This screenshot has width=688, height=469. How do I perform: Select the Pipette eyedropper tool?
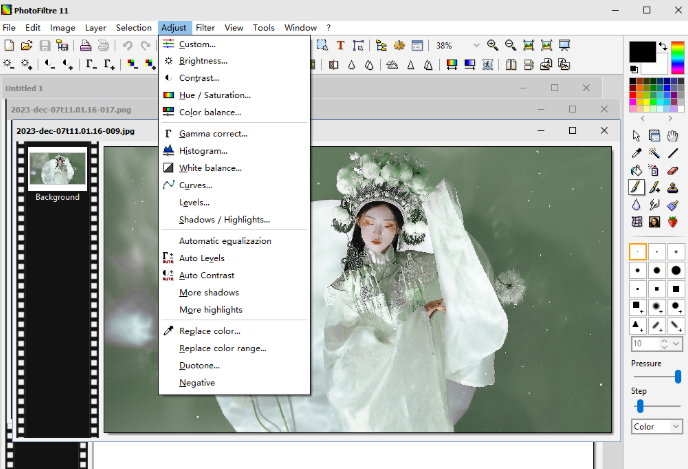point(636,153)
